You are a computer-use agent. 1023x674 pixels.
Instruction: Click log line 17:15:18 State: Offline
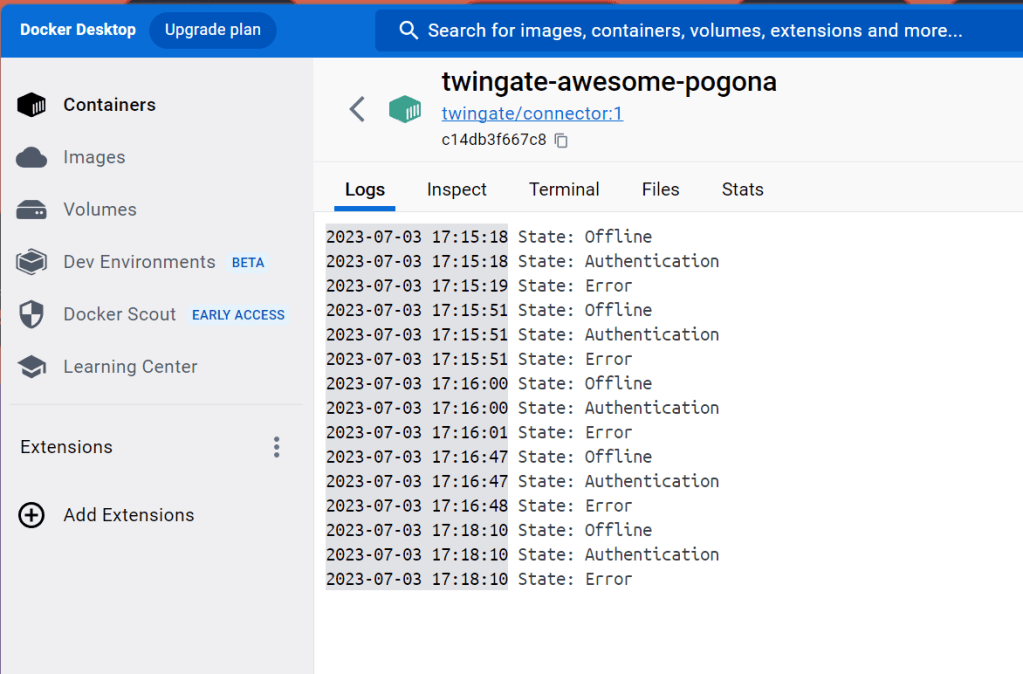point(489,237)
